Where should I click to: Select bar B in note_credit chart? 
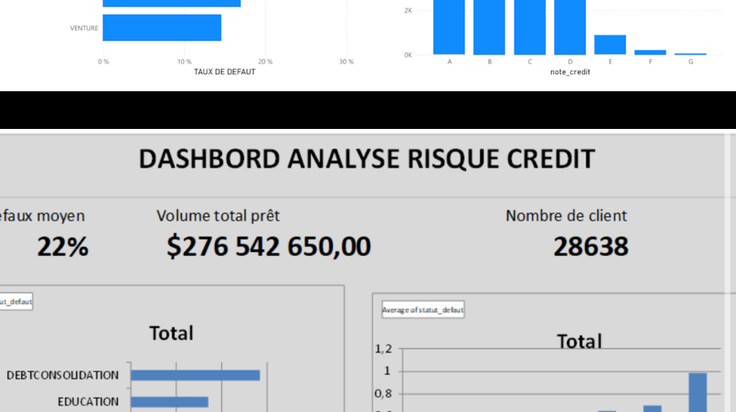point(489,27)
